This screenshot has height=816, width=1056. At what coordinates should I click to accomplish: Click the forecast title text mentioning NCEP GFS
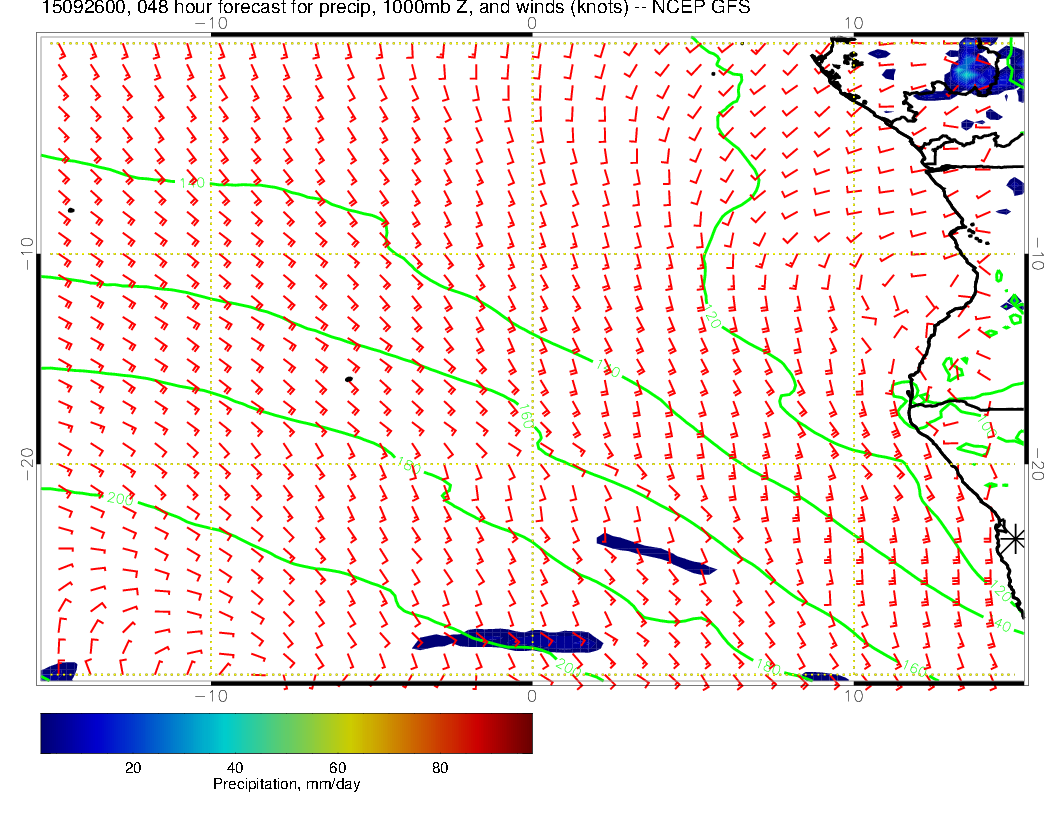point(396,7)
